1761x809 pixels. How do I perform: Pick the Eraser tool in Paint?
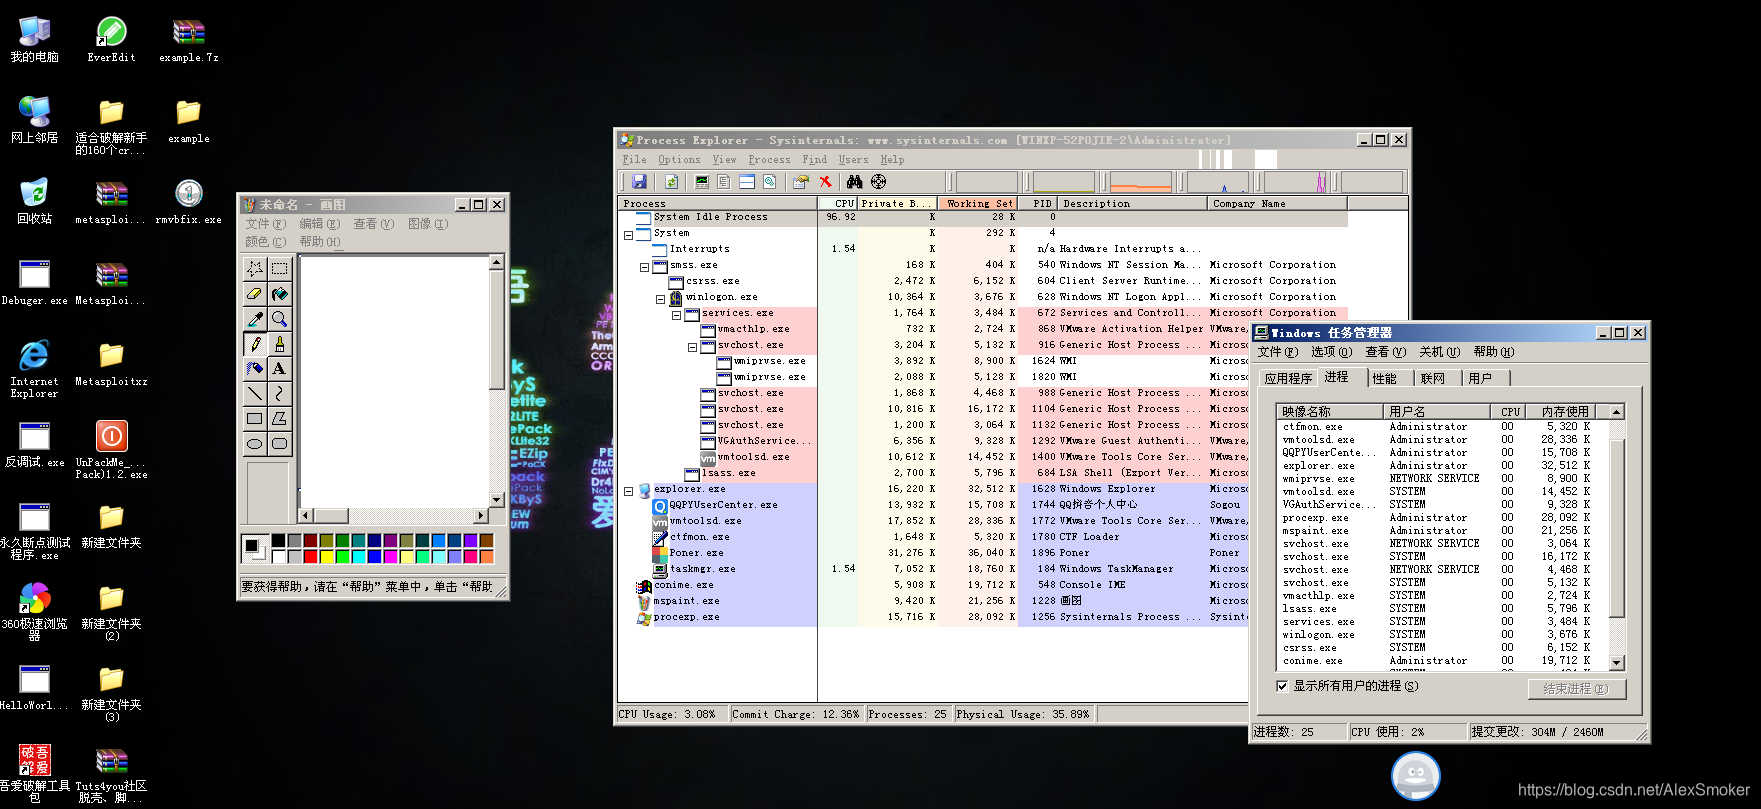coord(255,294)
